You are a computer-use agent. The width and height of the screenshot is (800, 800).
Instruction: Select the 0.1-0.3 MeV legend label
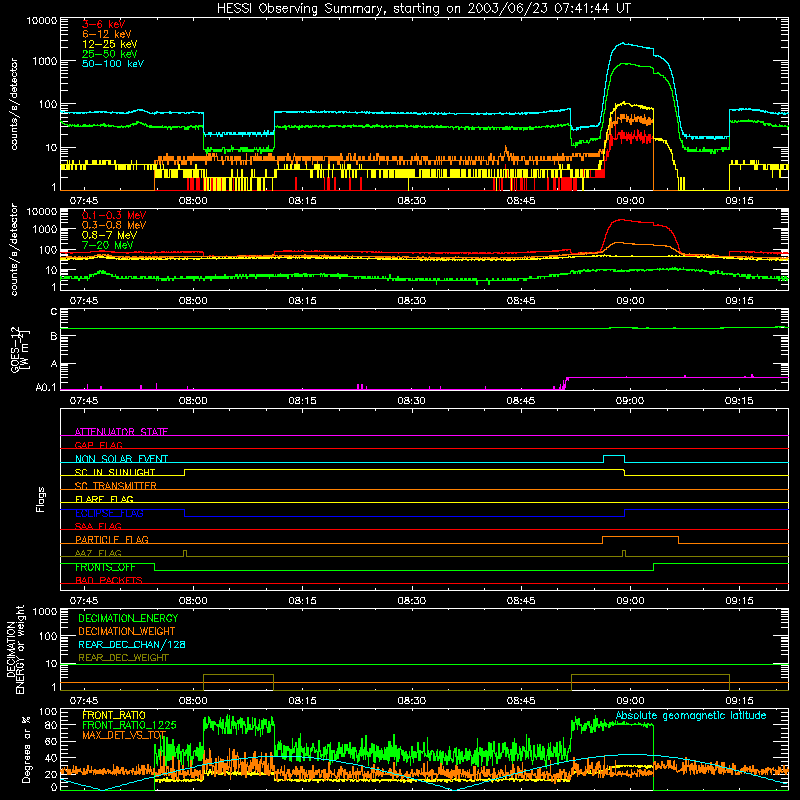tap(113, 215)
